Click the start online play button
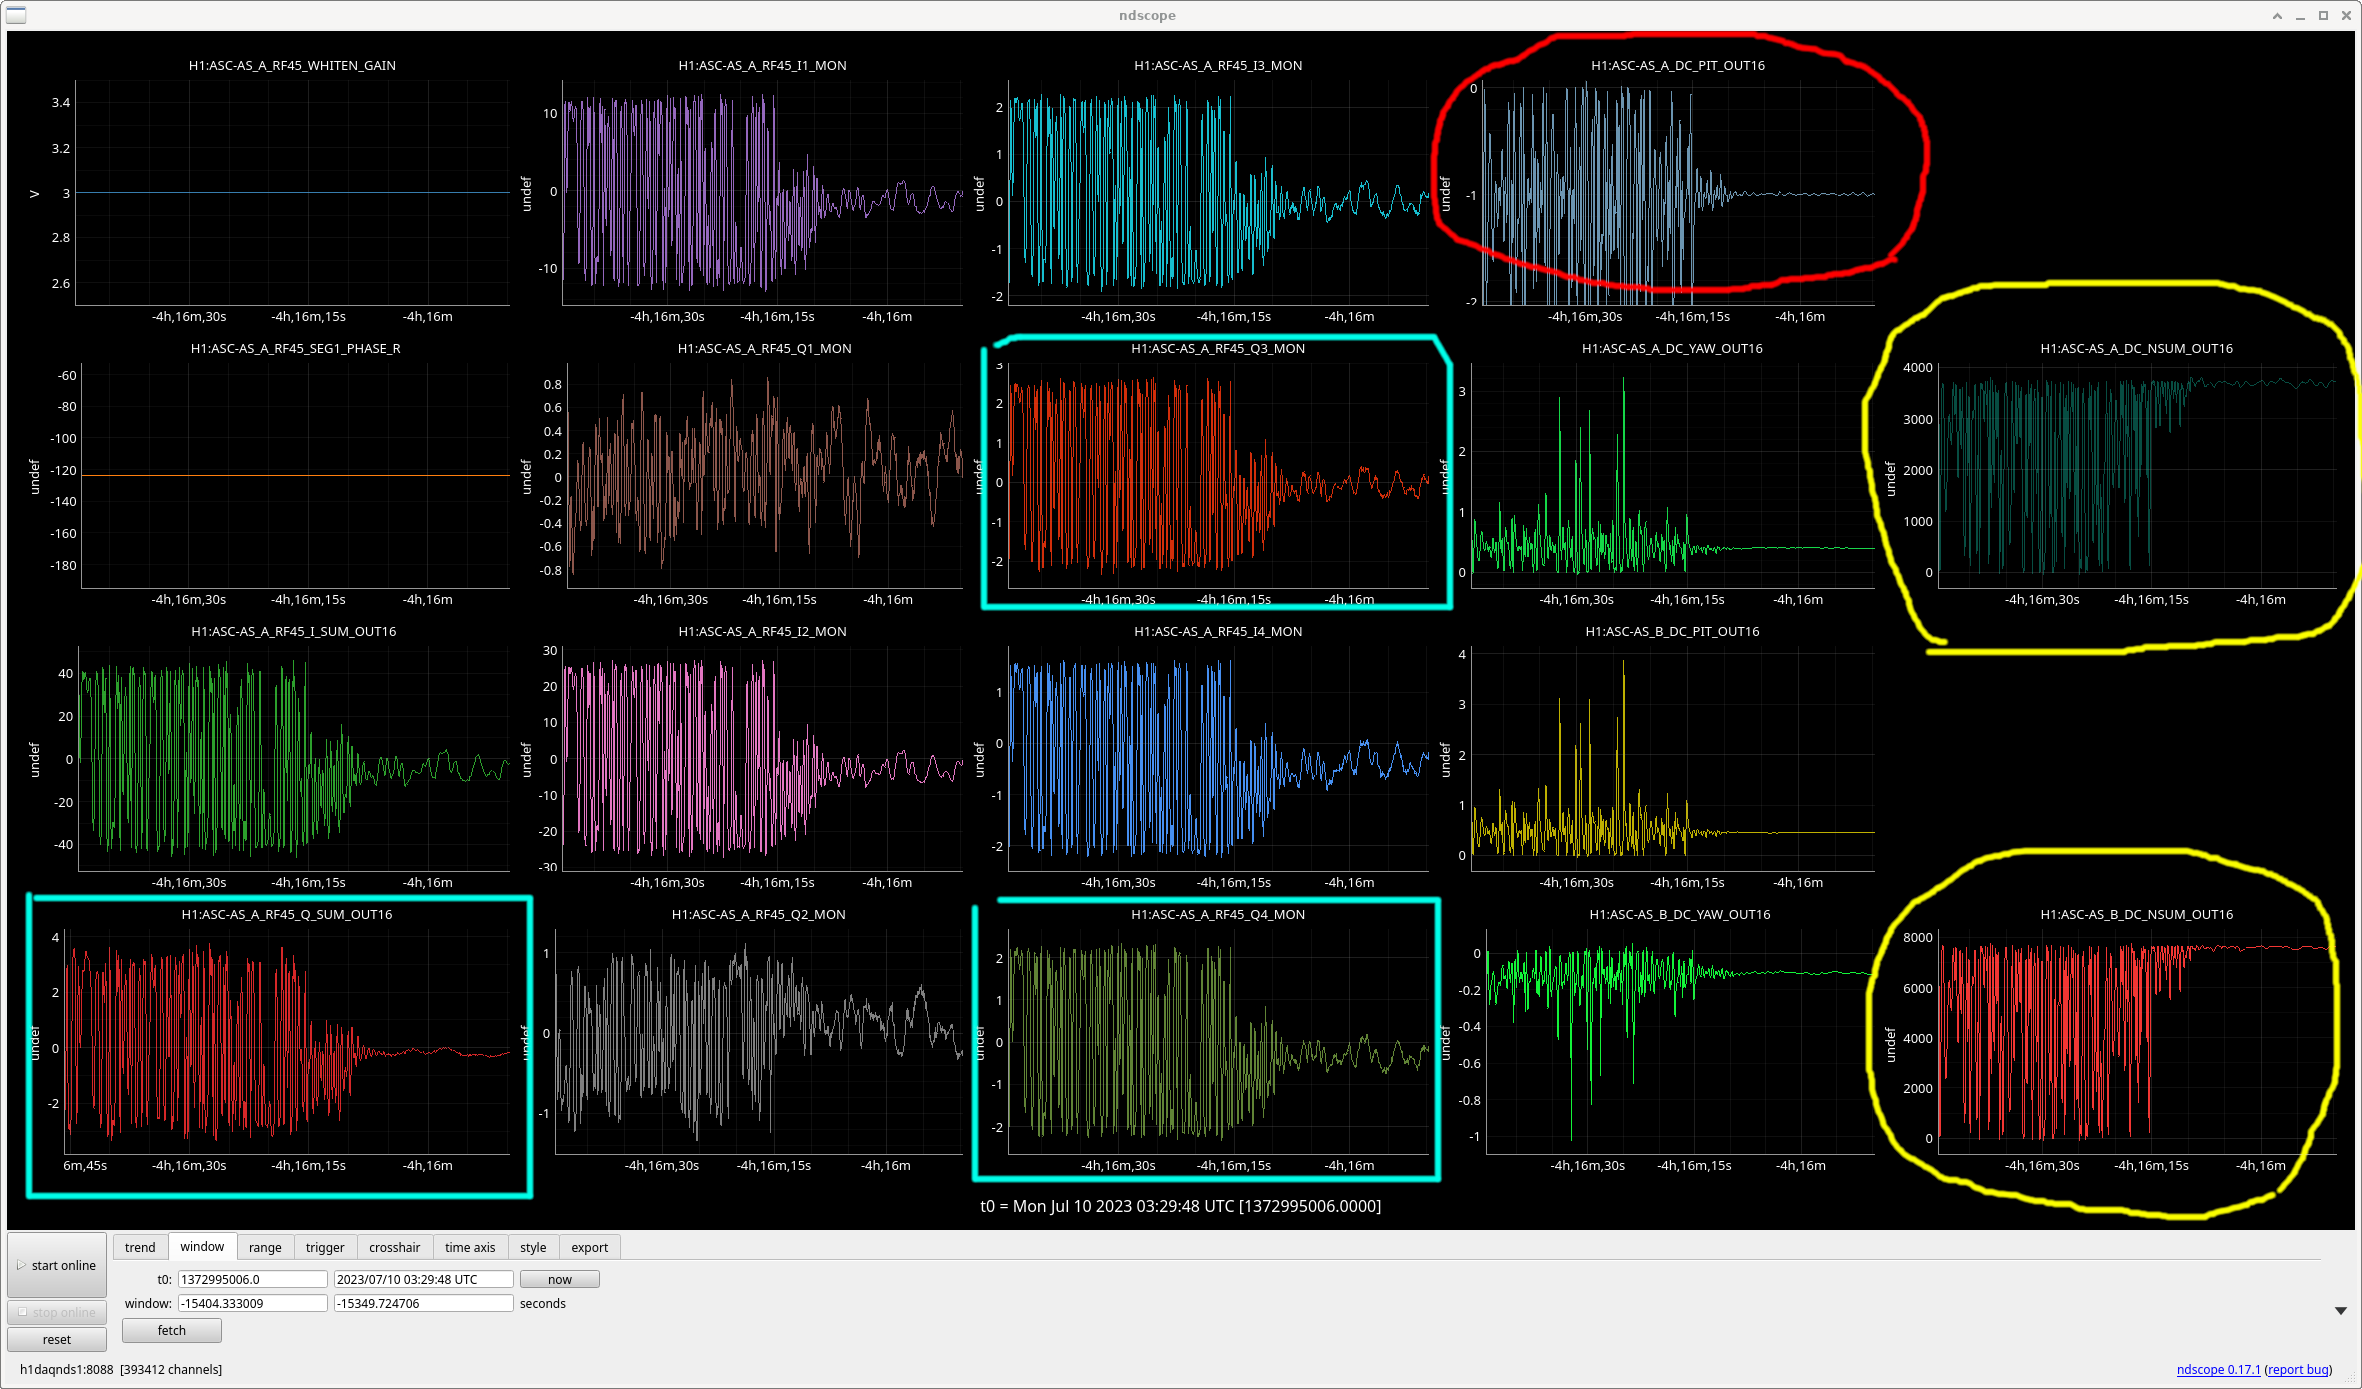2362x1389 pixels. (57, 1265)
